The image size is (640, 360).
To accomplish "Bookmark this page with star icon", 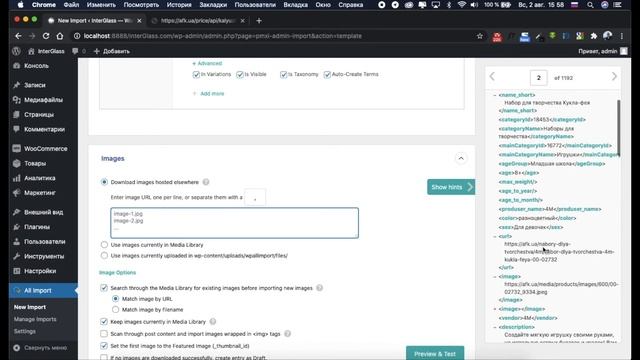I will 480,36.
